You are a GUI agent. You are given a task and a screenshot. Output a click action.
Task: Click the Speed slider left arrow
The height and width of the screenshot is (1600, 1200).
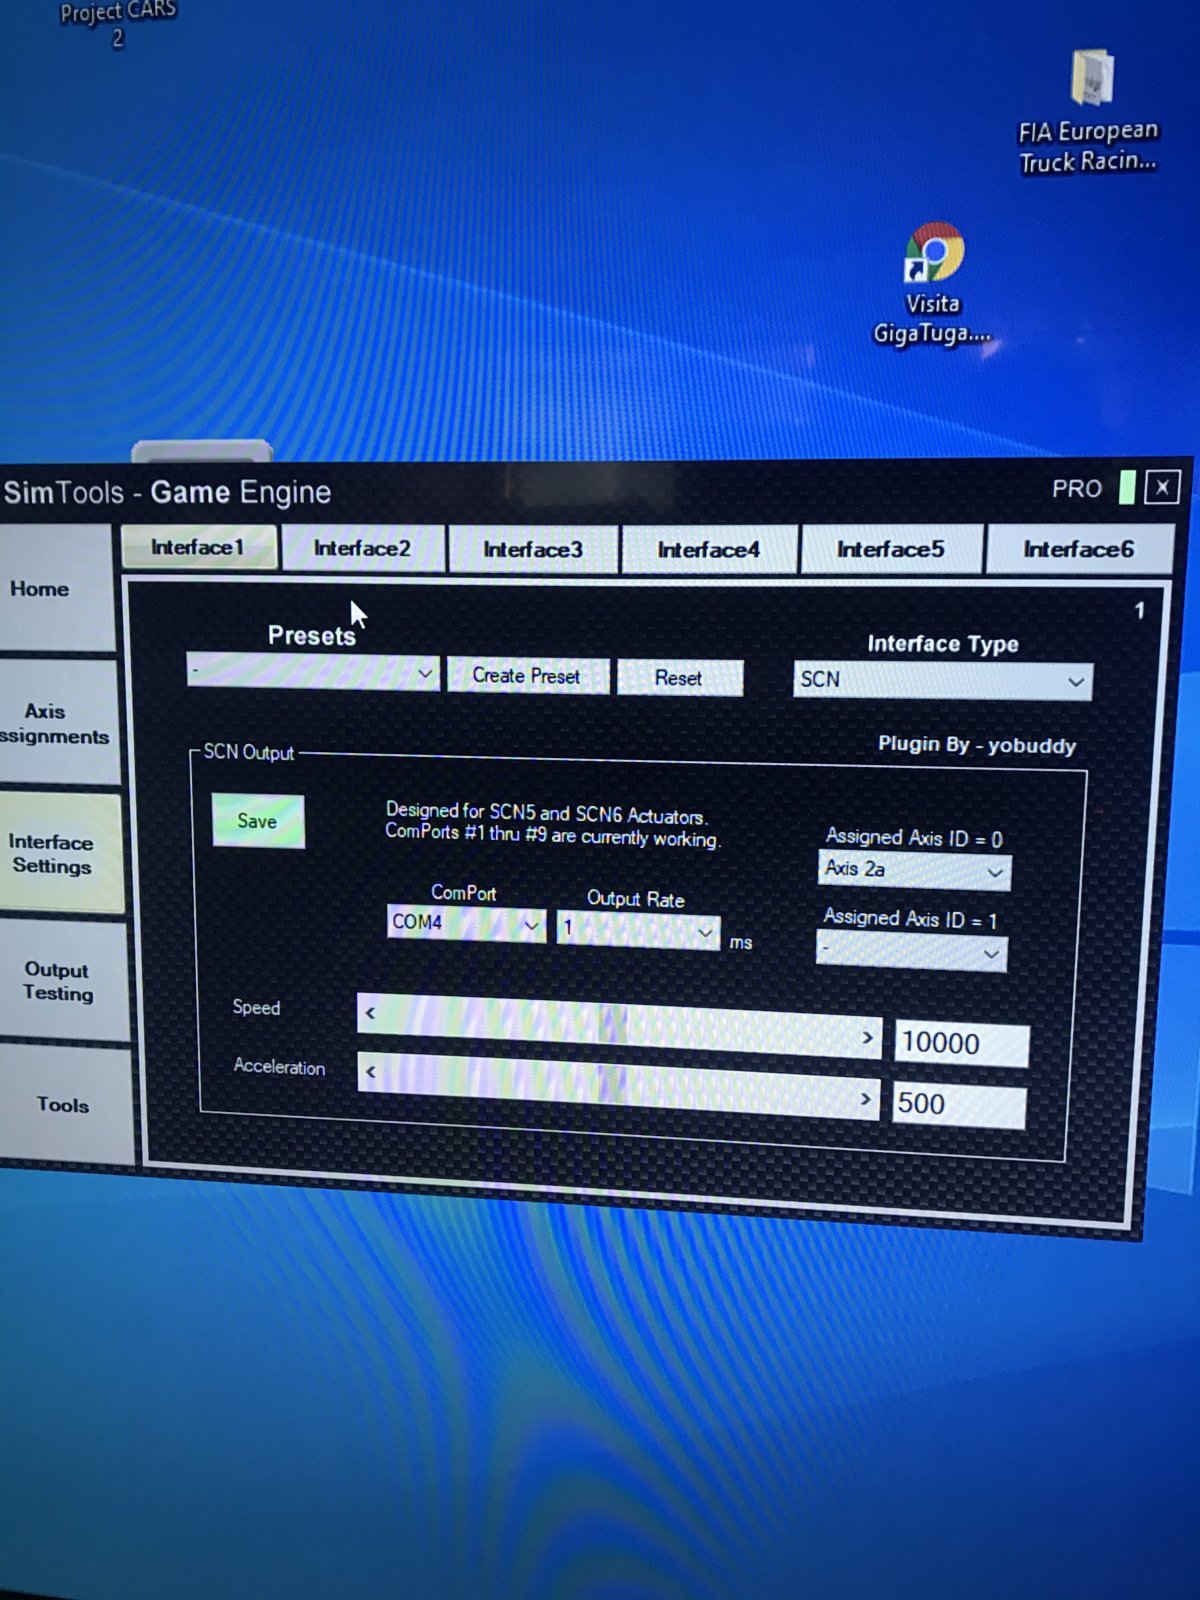point(370,1013)
